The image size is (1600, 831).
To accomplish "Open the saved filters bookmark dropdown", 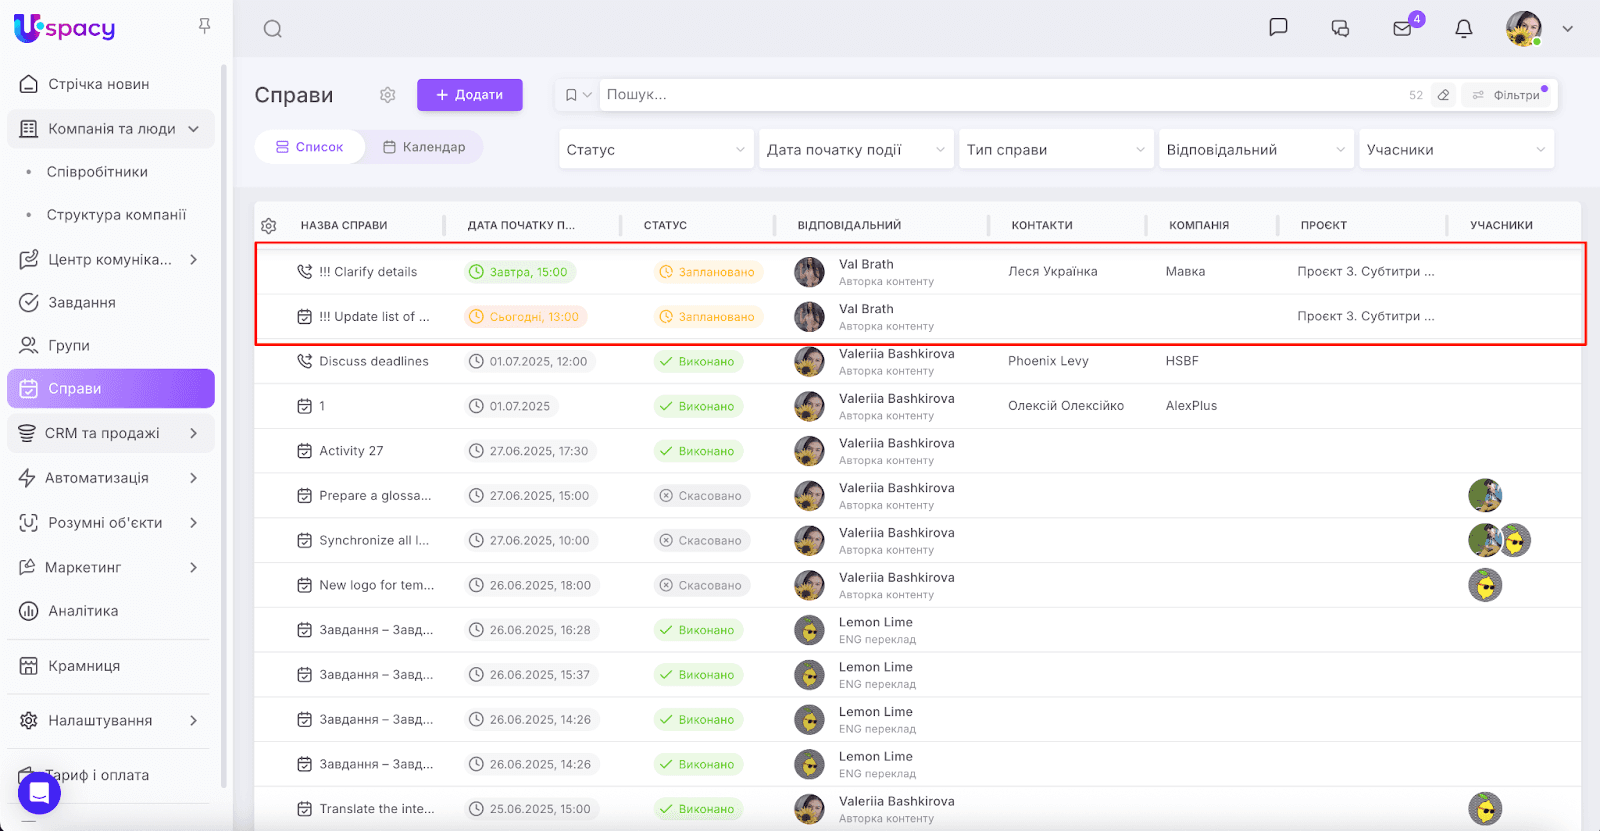I will 577,95.
